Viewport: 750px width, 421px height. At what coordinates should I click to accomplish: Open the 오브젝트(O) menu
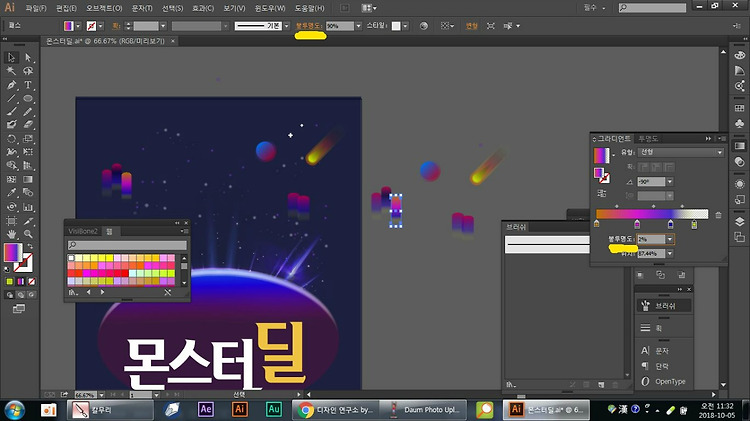tap(104, 8)
